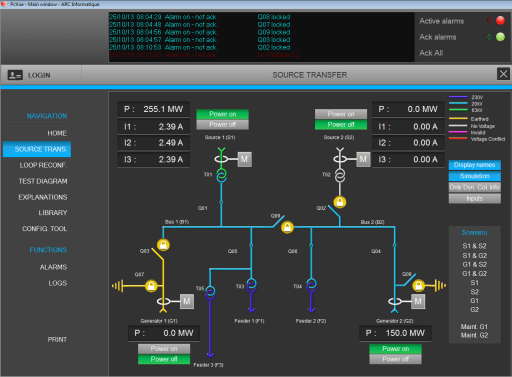Open the HOME navigation item
The image size is (512, 377).
point(57,133)
